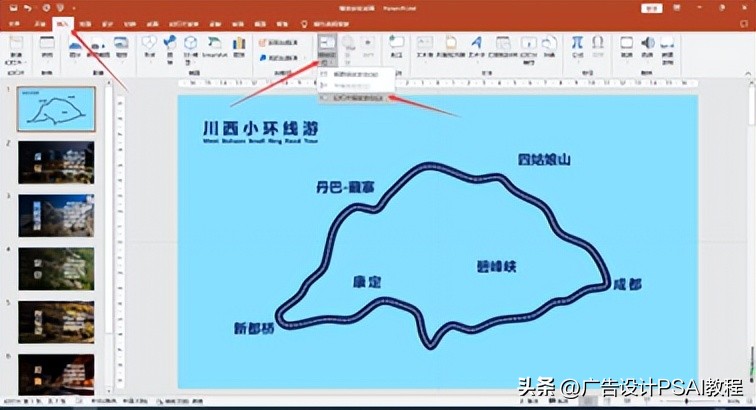756x410 pixels.
Task: Adjust the zoom slider in status bar
Action: [x=687, y=401]
